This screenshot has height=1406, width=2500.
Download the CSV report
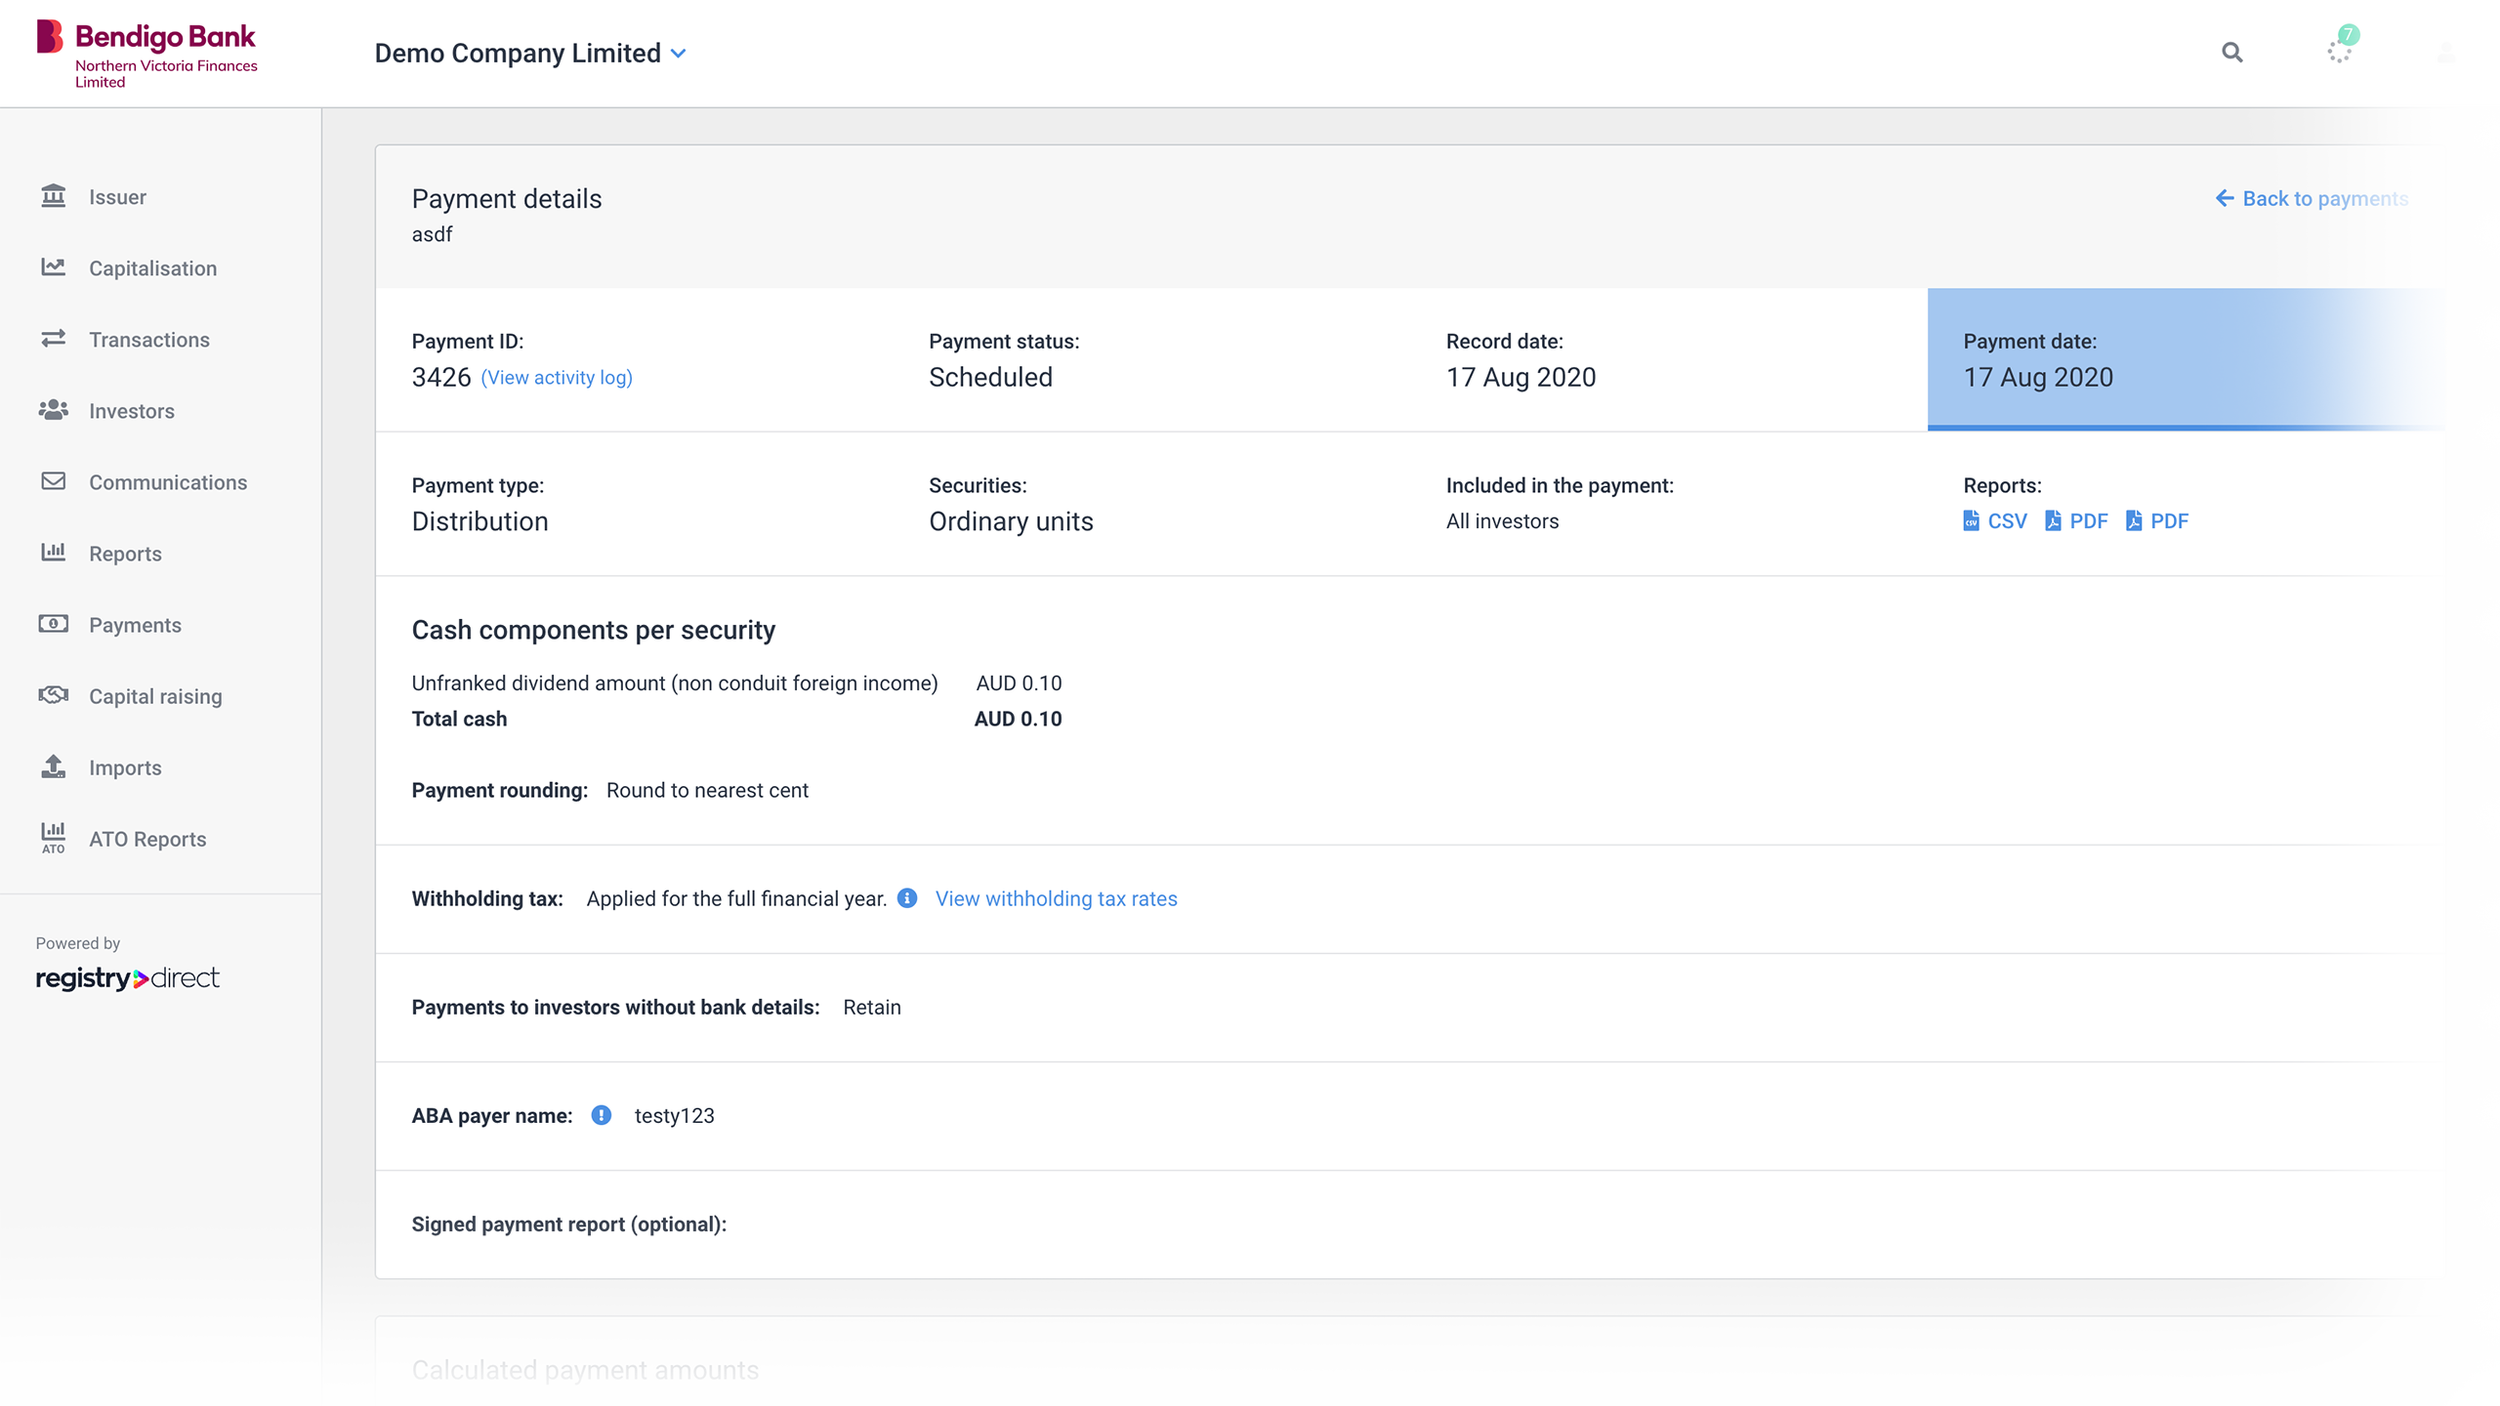[1994, 521]
